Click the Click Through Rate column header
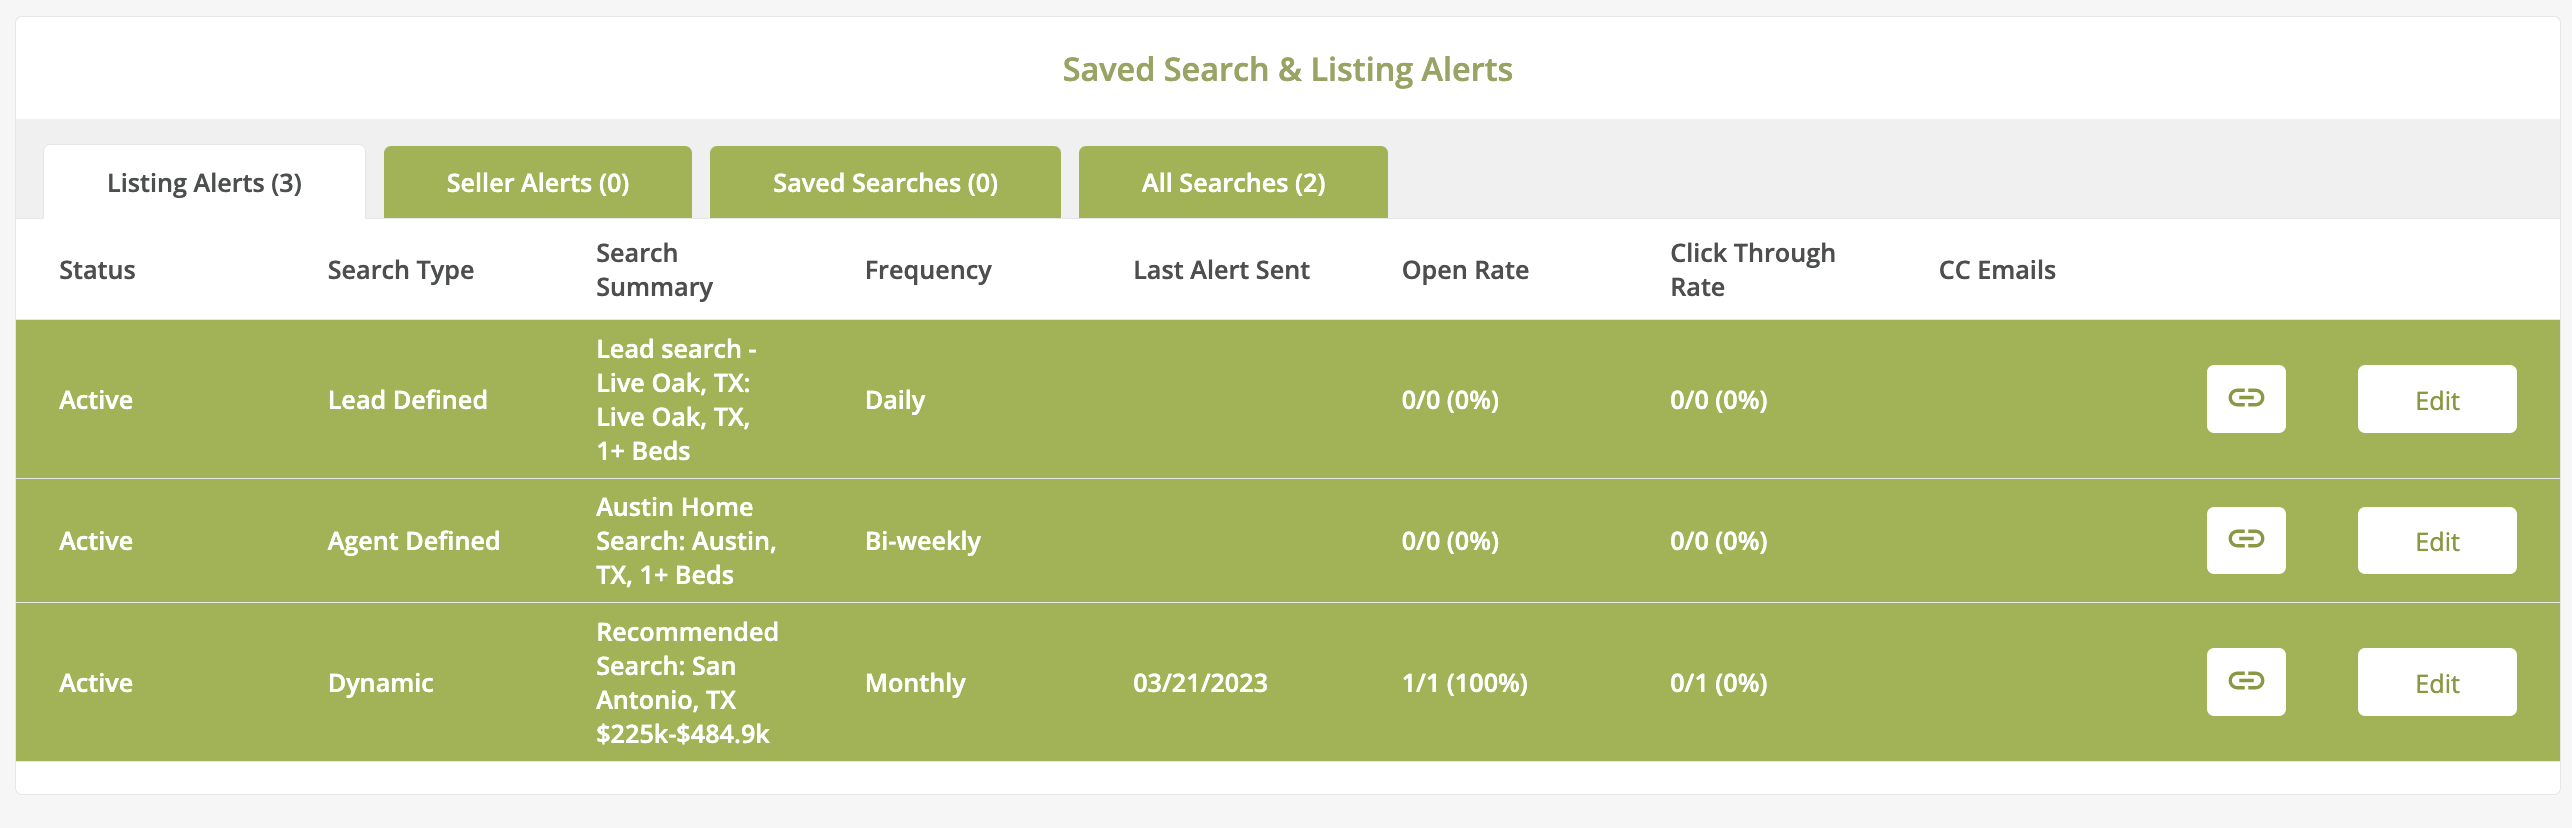This screenshot has width=2572, height=828. pos(1752,269)
